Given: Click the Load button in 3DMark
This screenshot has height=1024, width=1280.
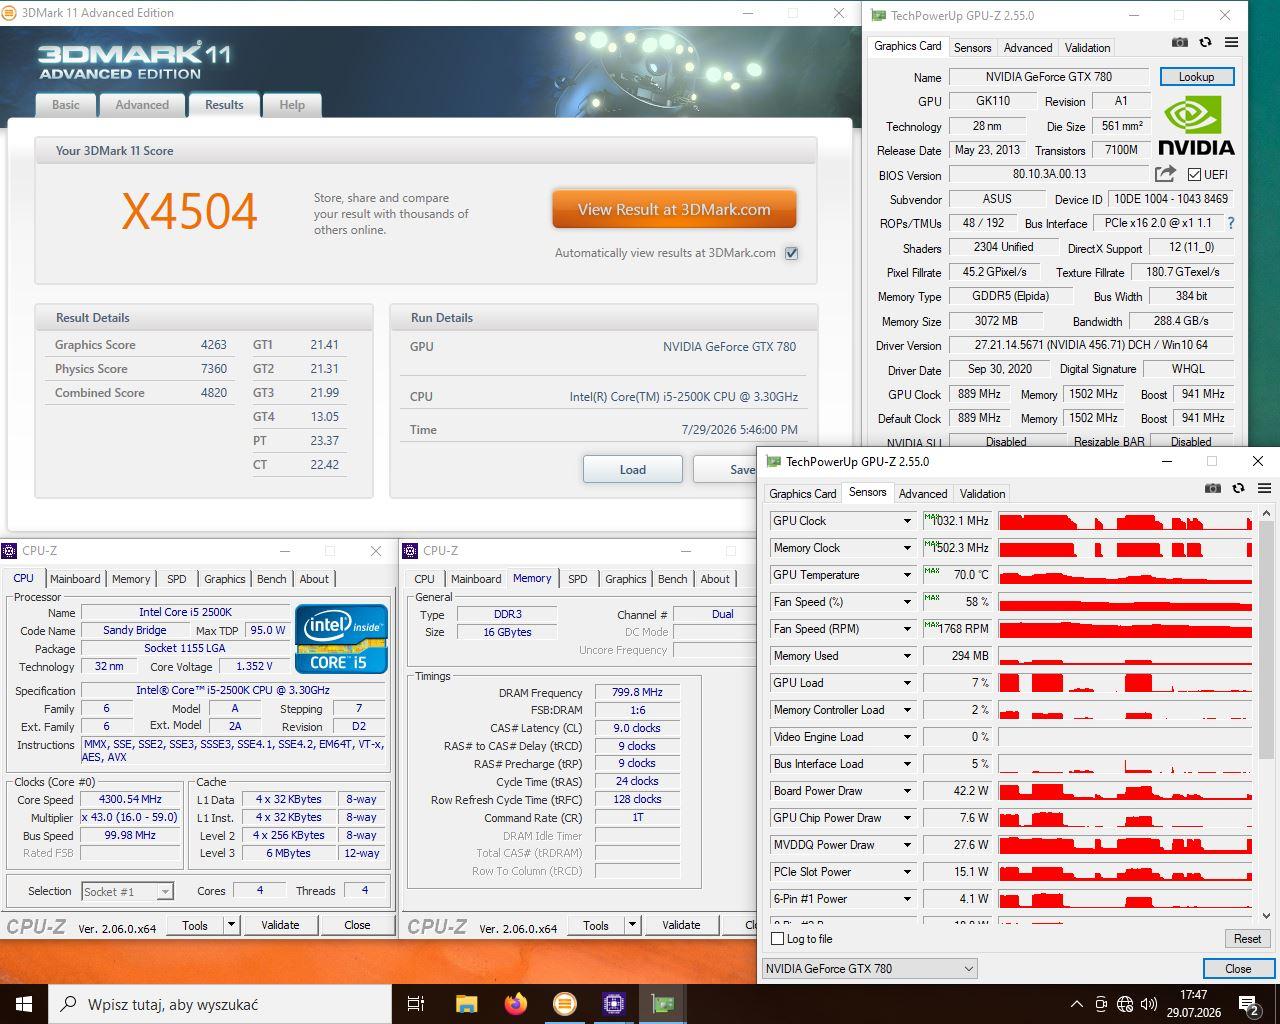Looking at the screenshot, I should (633, 469).
